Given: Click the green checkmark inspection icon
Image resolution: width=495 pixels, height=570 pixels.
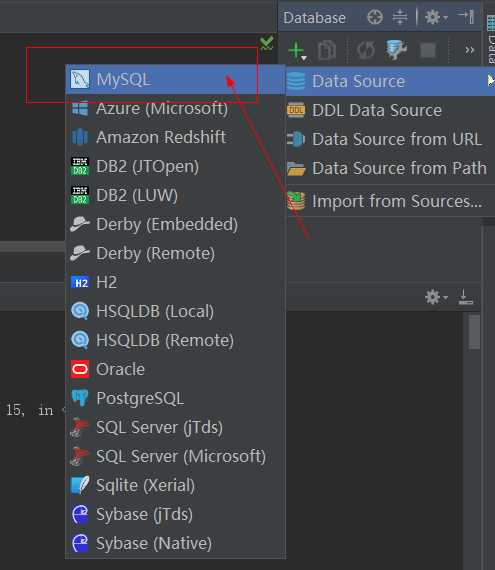Looking at the screenshot, I should 267,43.
